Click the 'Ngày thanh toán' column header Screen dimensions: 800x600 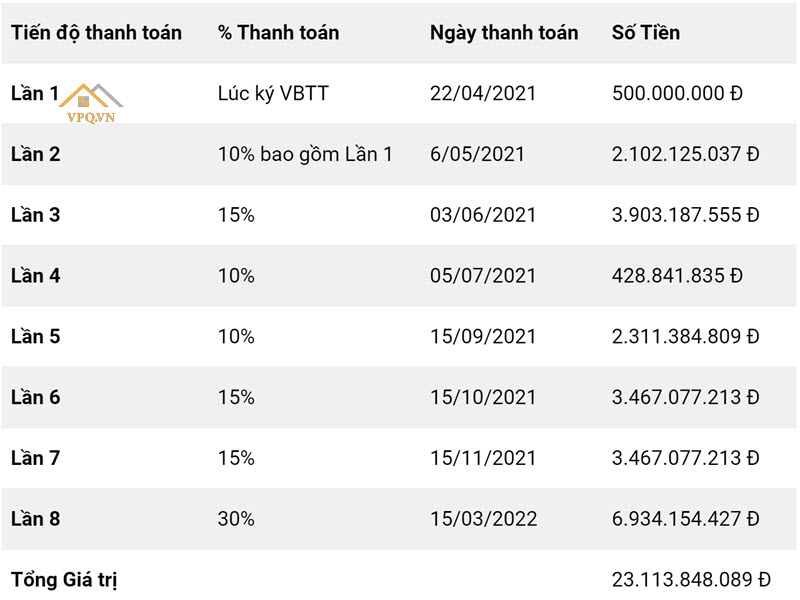click(x=504, y=33)
